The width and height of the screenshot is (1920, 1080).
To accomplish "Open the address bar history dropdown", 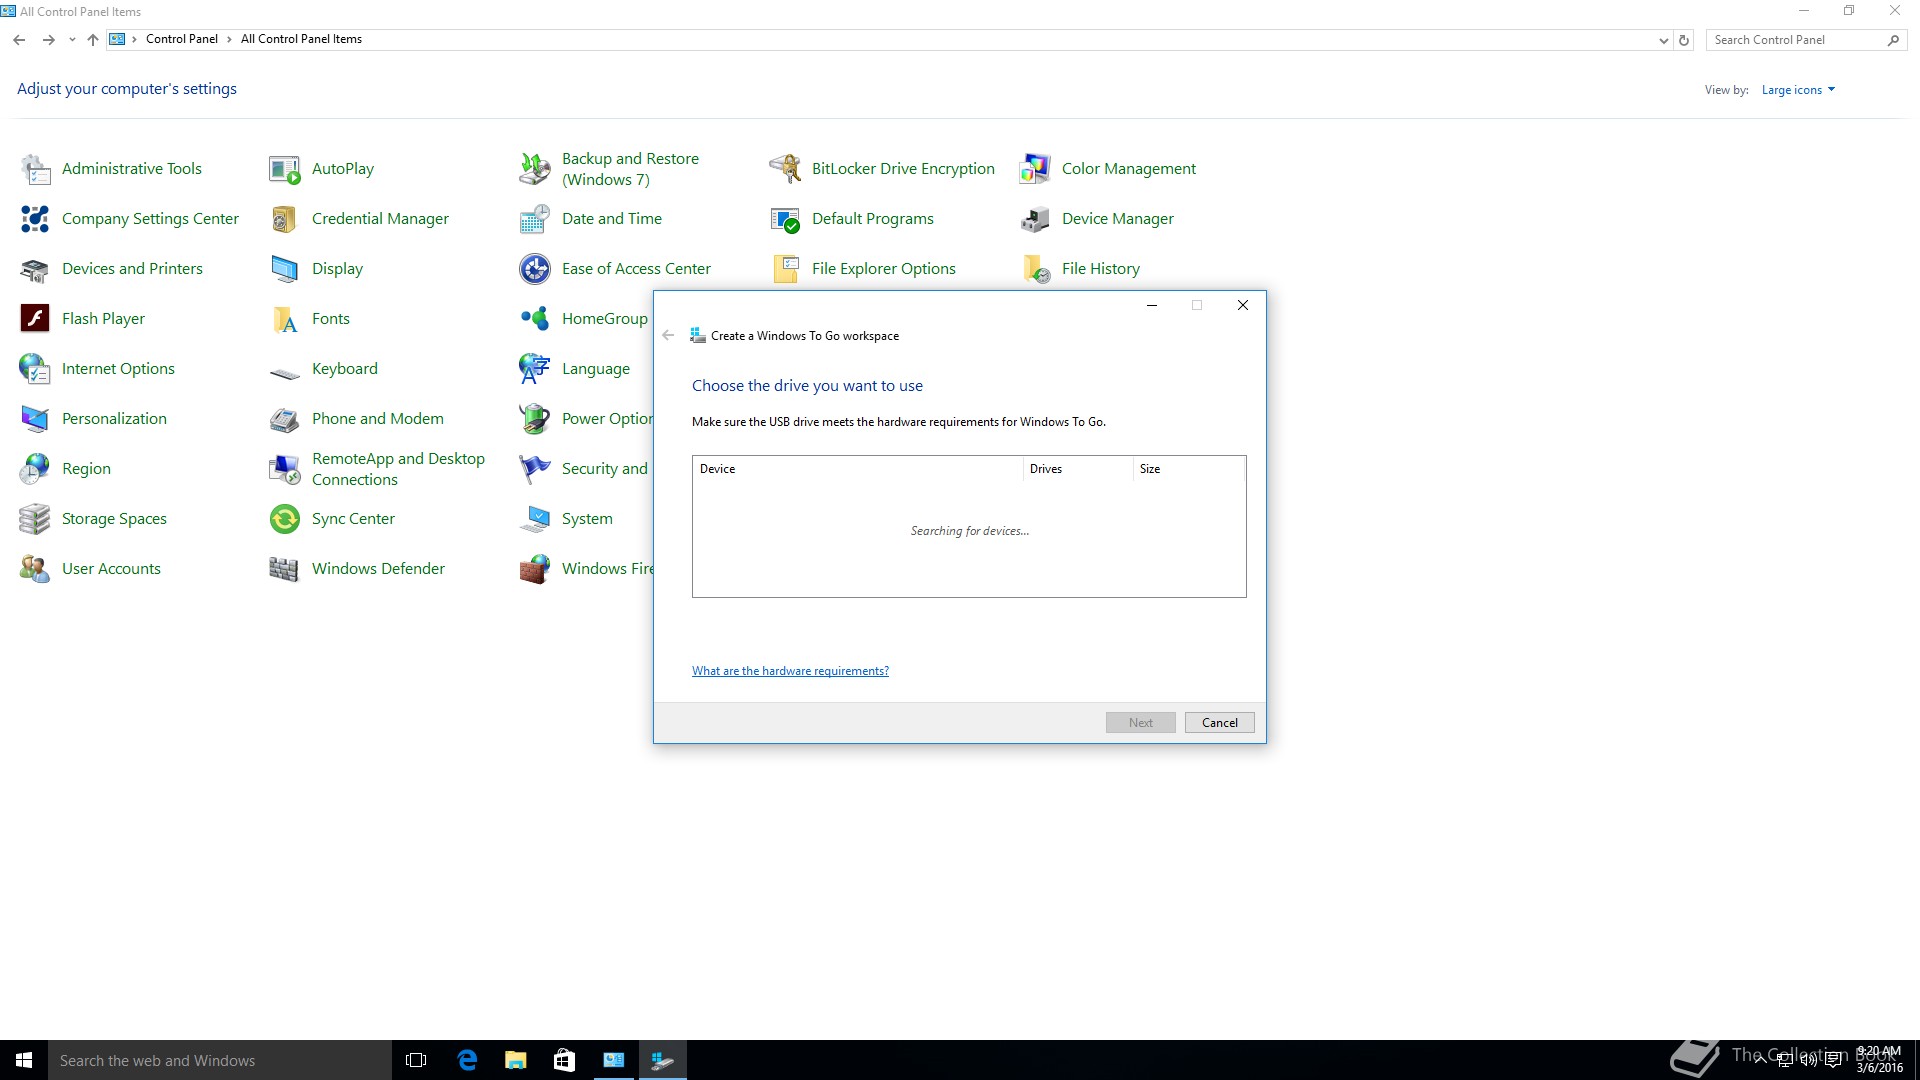I will [x=1663, y=40].
